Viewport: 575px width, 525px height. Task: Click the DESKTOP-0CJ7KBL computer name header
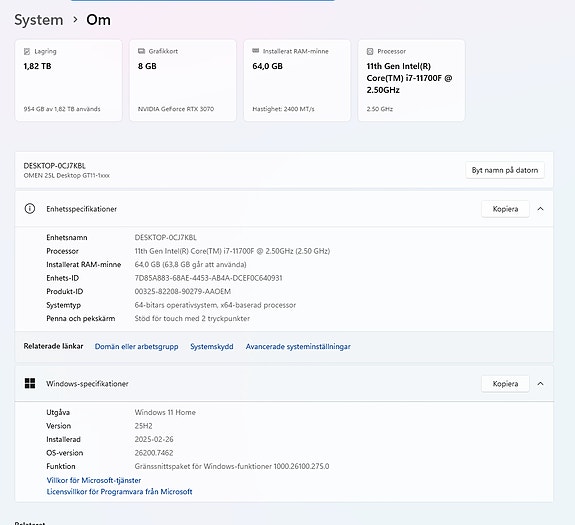point(55,166)
